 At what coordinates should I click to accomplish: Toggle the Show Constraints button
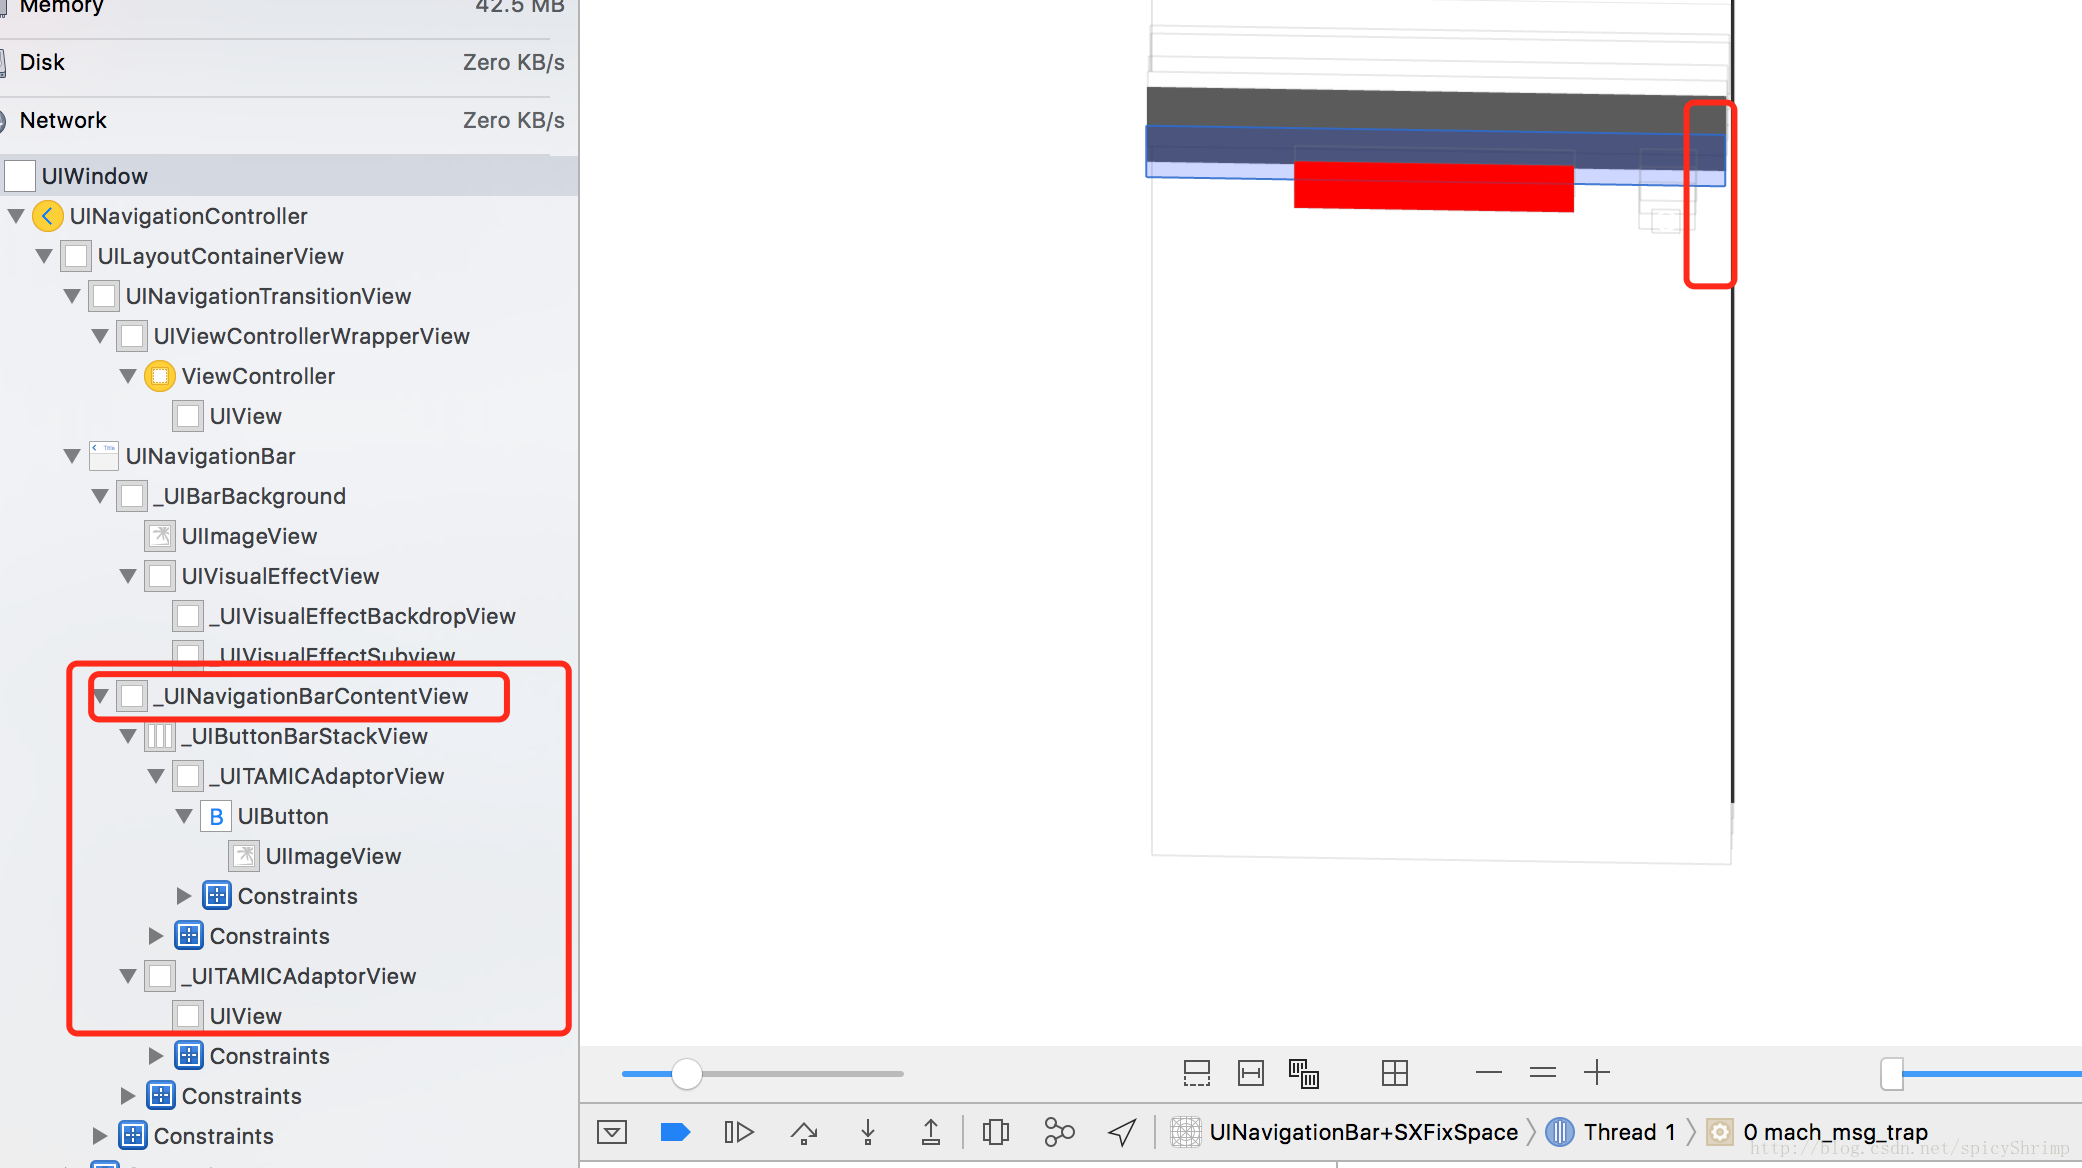pos(1250,1073)
